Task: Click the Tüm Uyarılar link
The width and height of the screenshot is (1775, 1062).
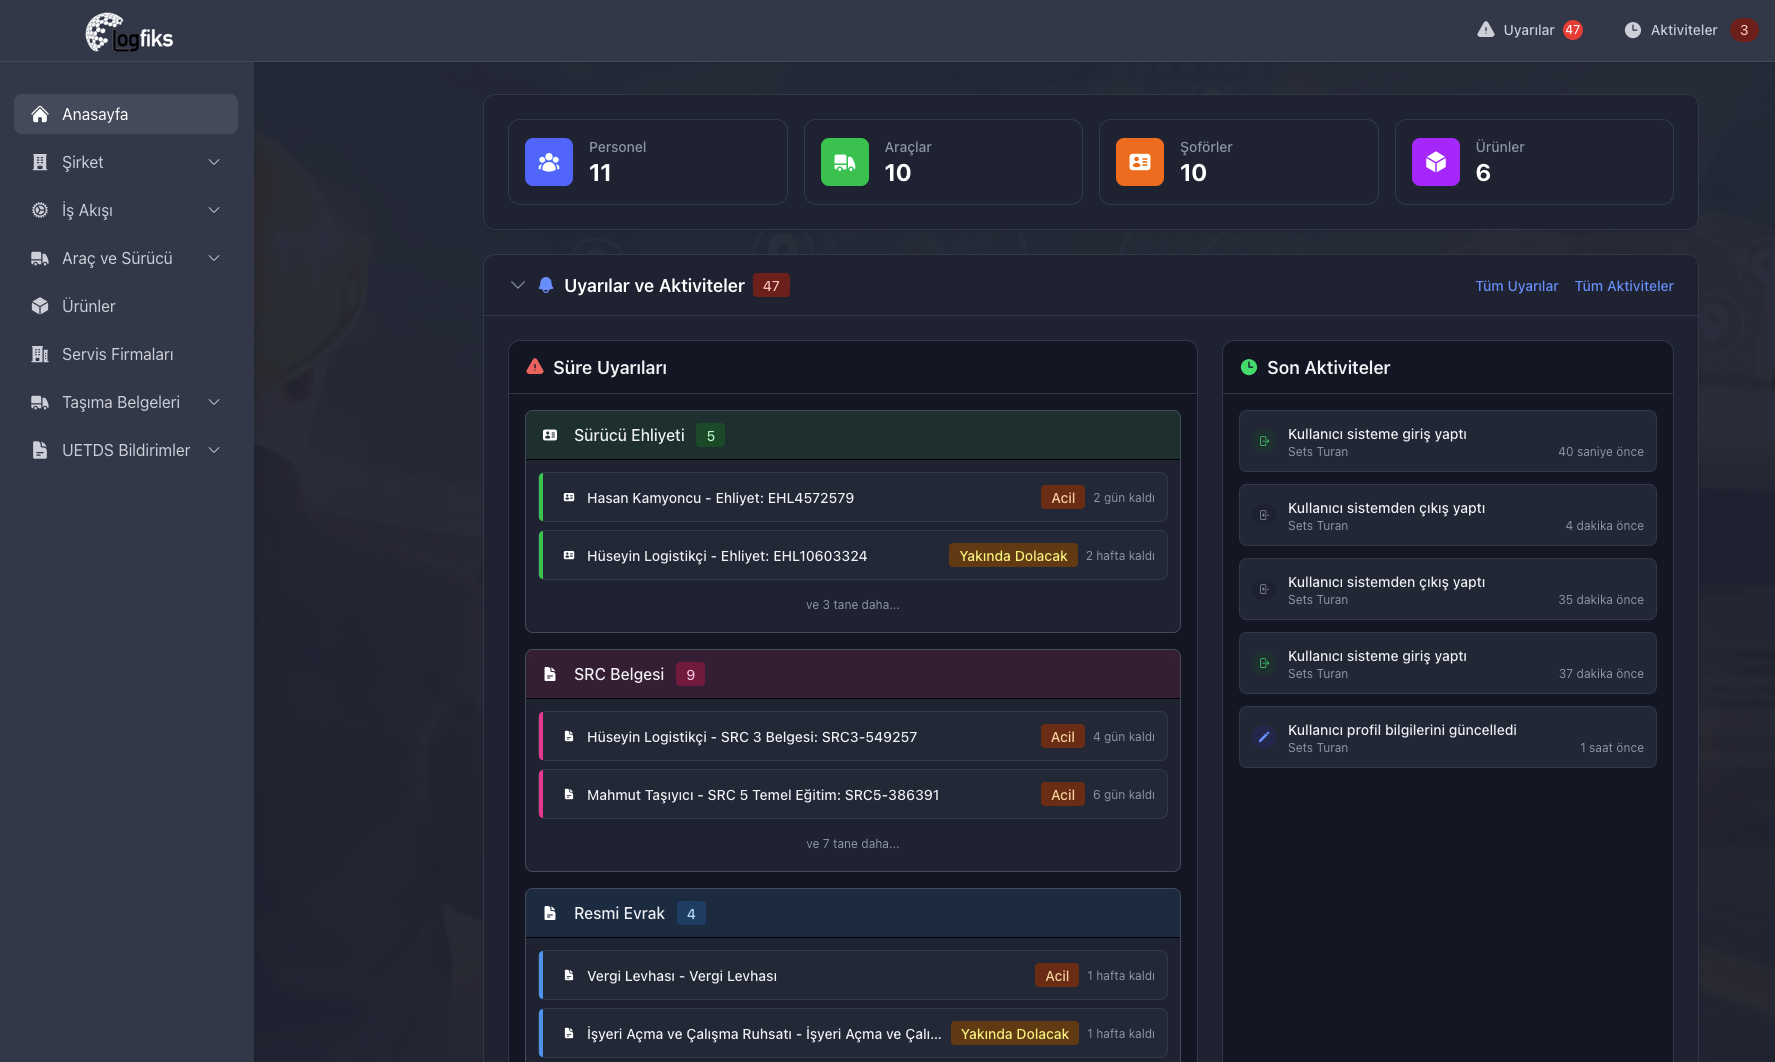Action: pos(1516,286)
